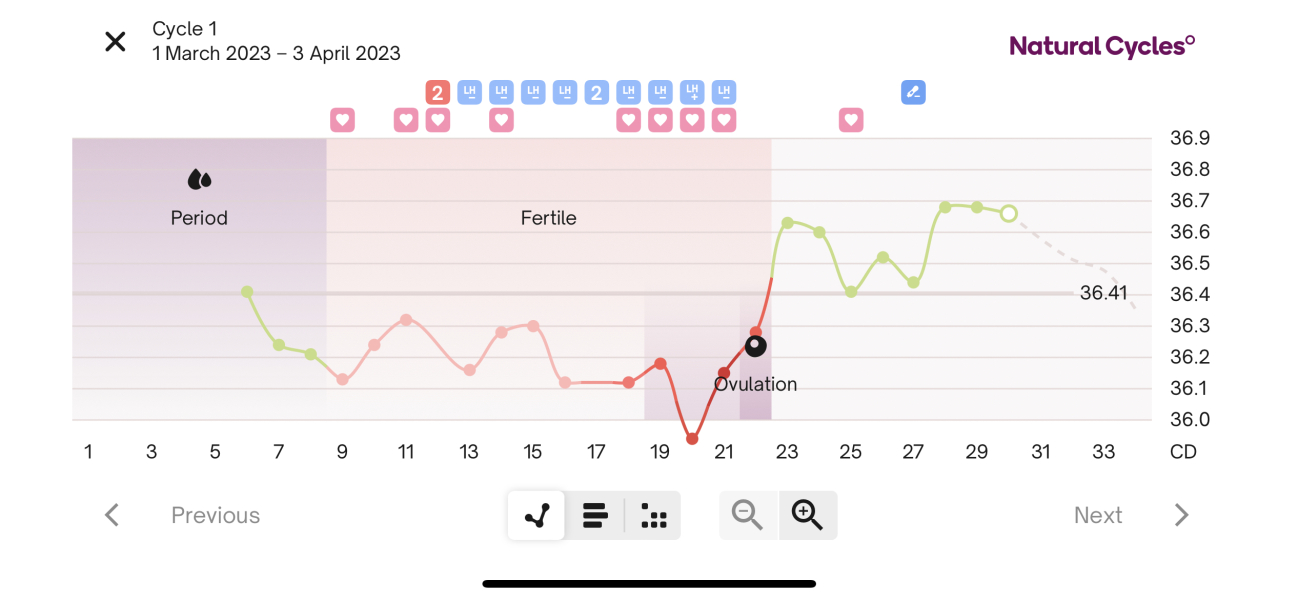Viewport: 1298px width, 600px height.
Task: Close the Cycle 1 graph view
Action: point(116,41)
